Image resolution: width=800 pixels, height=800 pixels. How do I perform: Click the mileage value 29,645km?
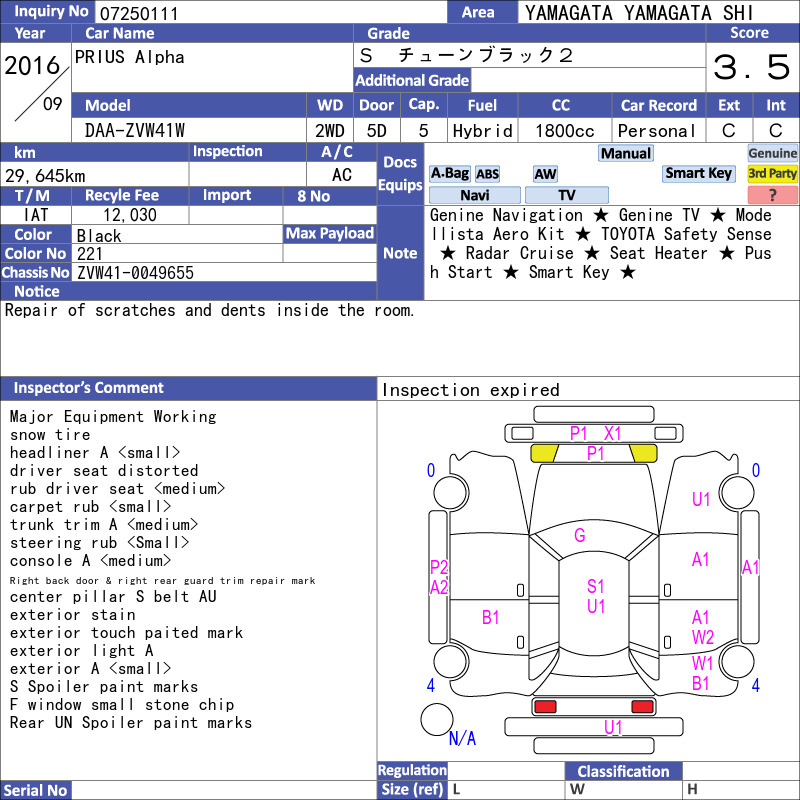pyautogui.click(x=45, y=176)
